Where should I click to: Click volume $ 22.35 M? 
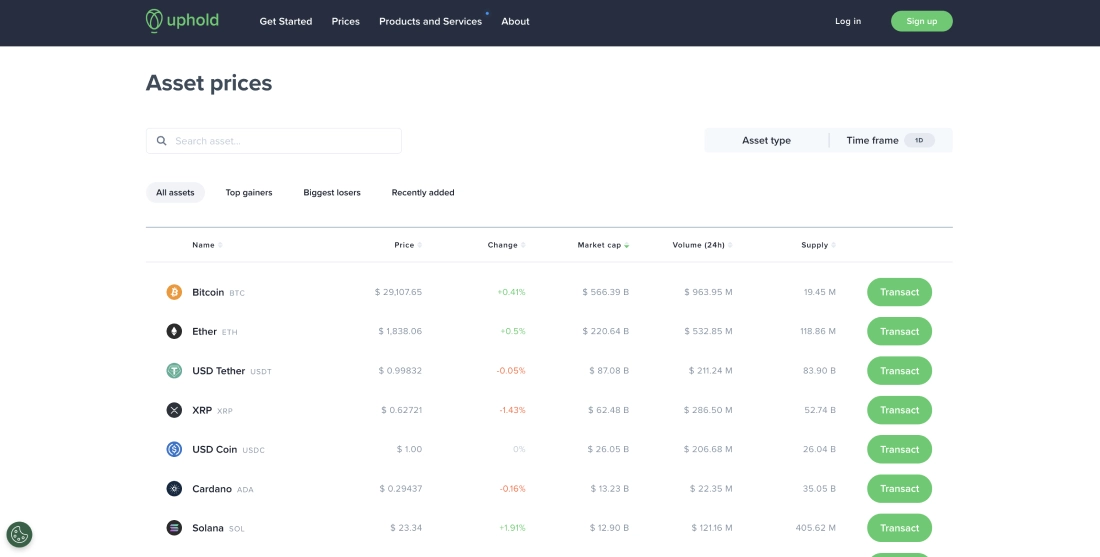pos(711,488)
